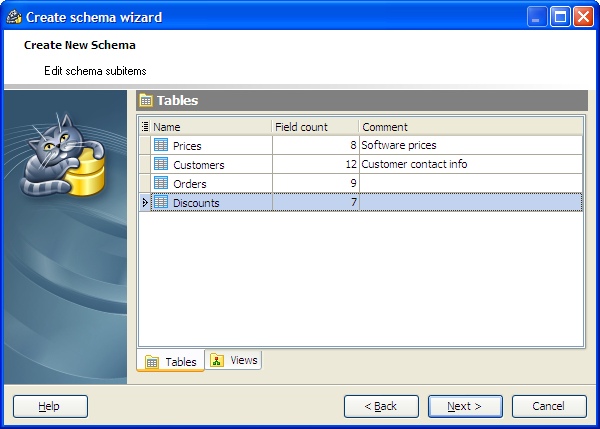
Task: Sort by Field count column header
Action: point(315,127)
